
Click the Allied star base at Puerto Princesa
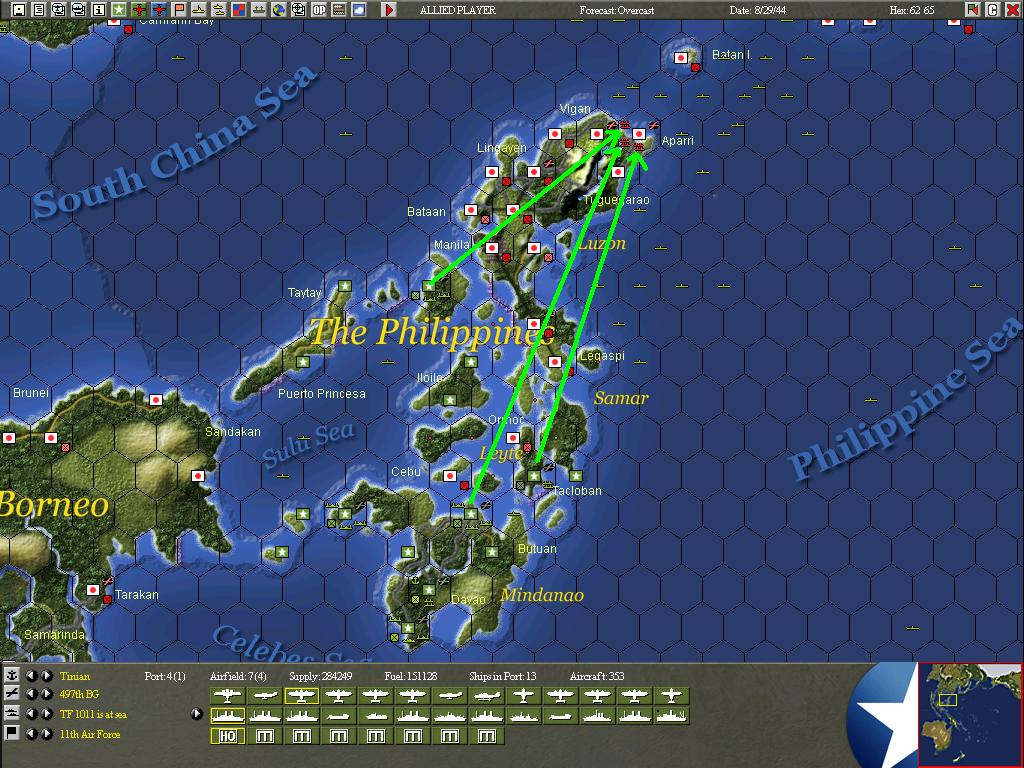[x=303, y=361]
